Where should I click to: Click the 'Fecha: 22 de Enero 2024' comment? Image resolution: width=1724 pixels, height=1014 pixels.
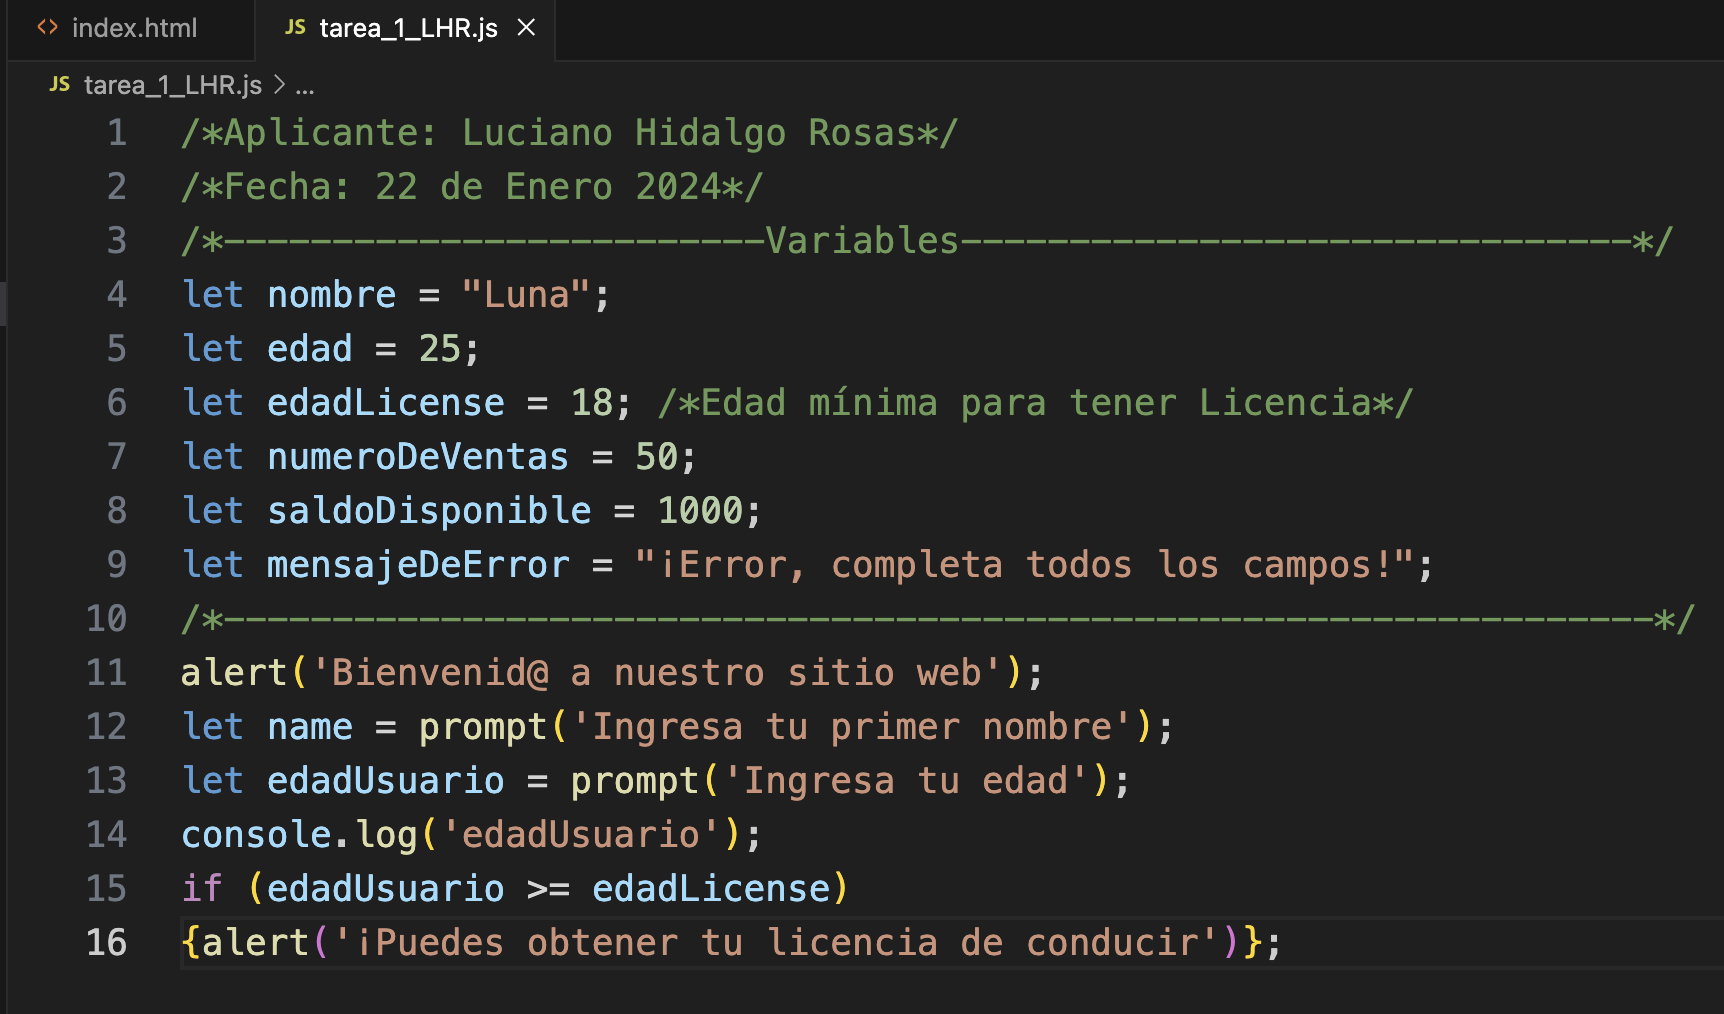[x=472, y=187]
